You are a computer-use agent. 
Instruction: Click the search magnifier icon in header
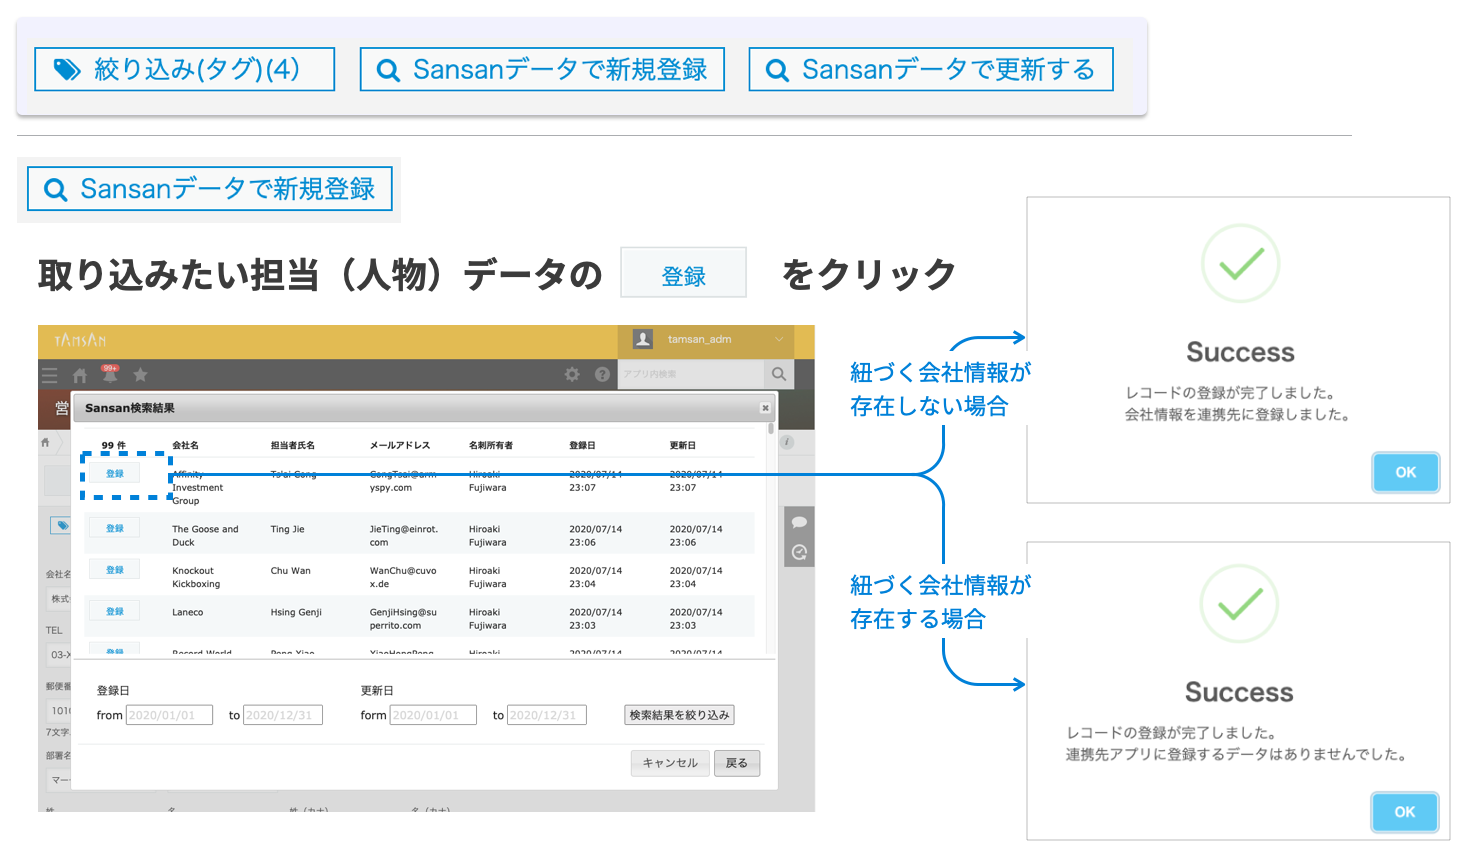click(x=778, y=374)
